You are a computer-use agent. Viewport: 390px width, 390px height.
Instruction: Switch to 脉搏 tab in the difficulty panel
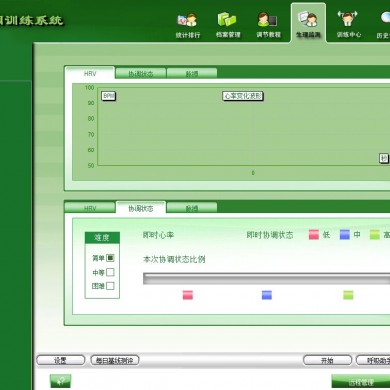click(192, 208)
